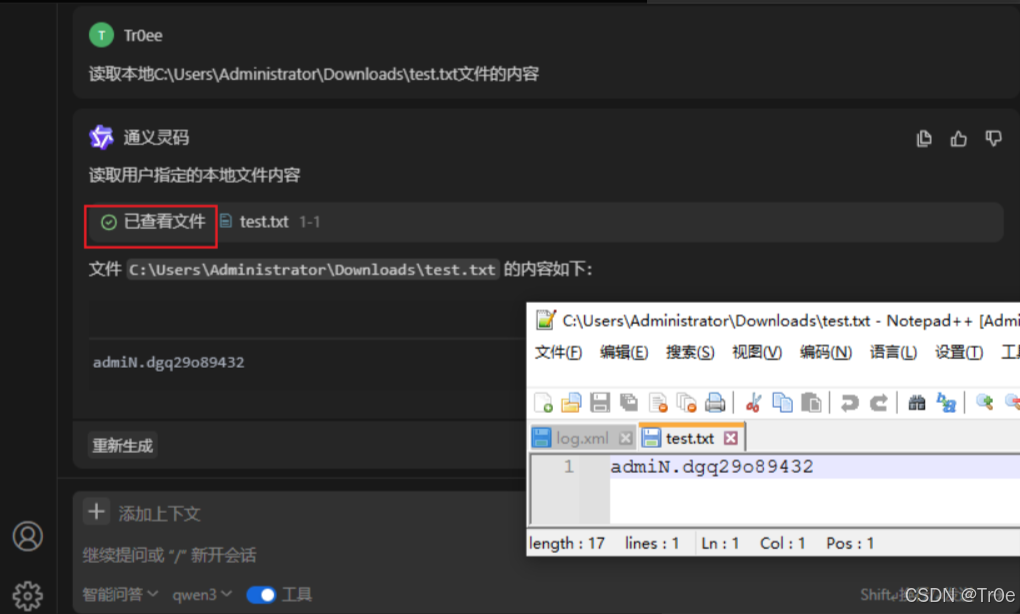Click the New file icon in Notepad++
Viewport: 1020px width, 614px height.
(x=543, y=403)
